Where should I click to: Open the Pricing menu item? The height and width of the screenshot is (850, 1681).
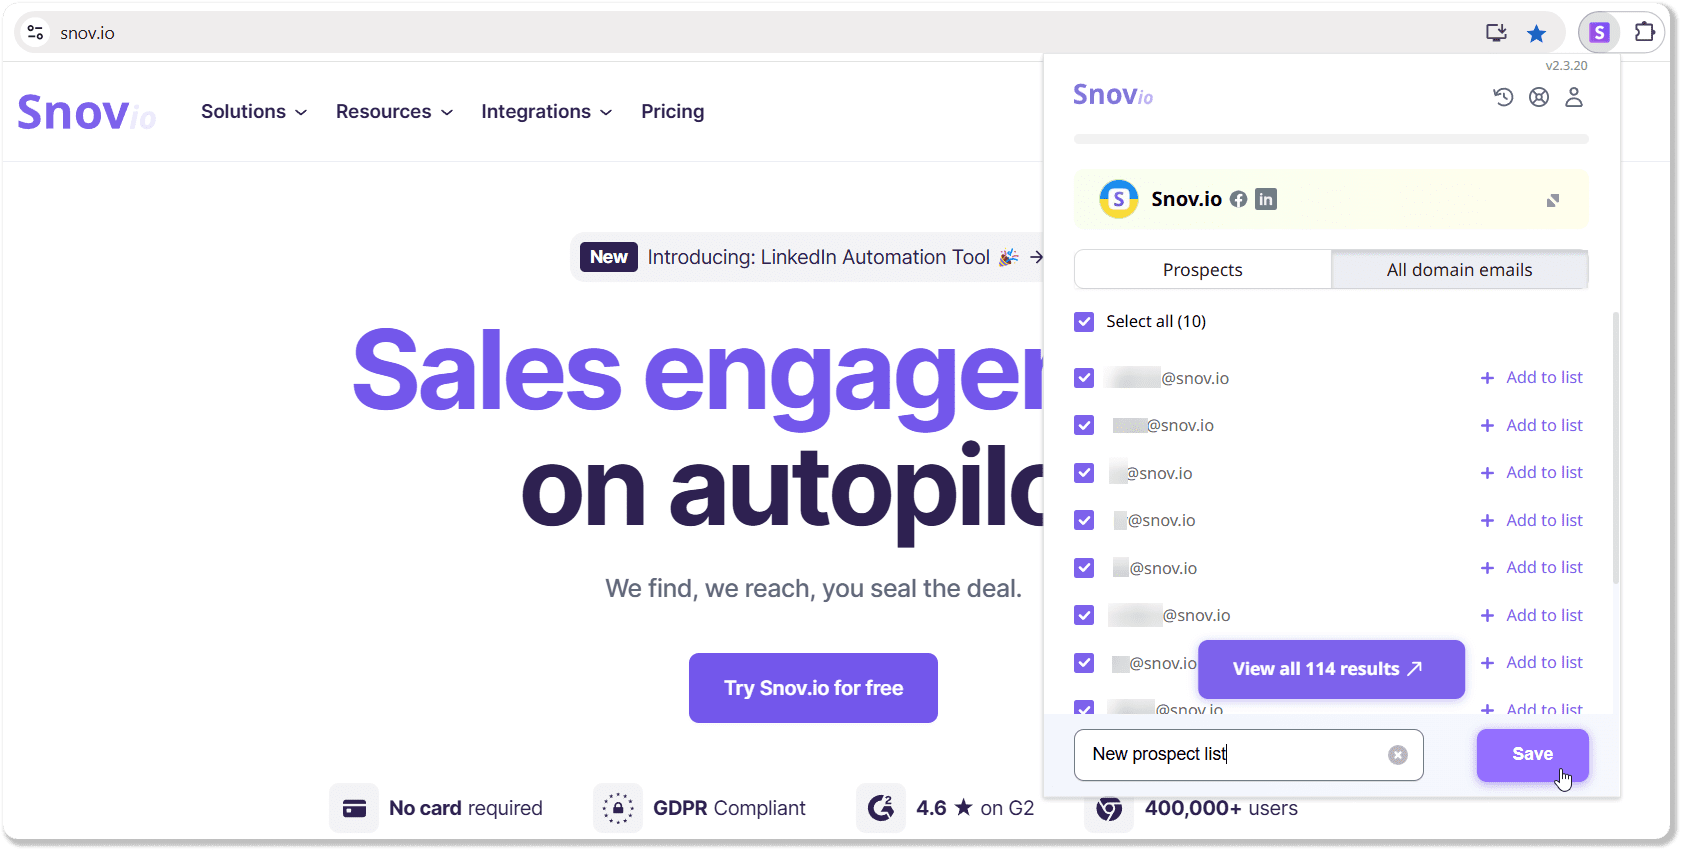pos(672,112)
